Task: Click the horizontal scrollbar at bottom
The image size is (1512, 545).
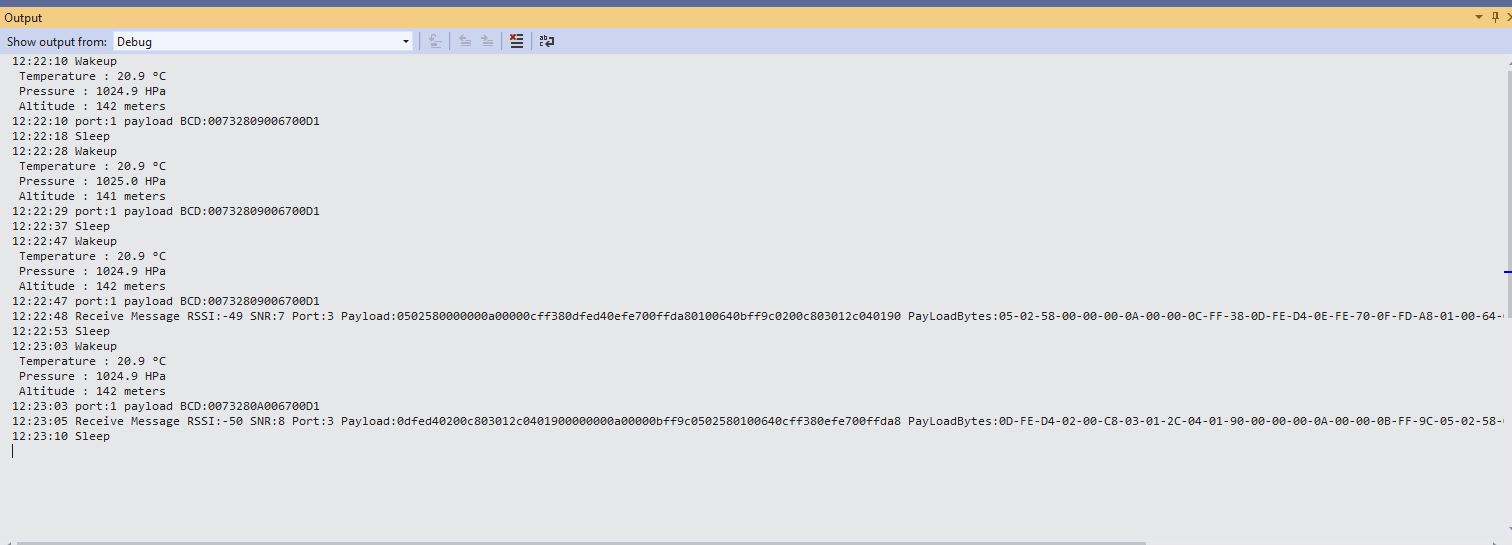Action: (x=580, y=543)
